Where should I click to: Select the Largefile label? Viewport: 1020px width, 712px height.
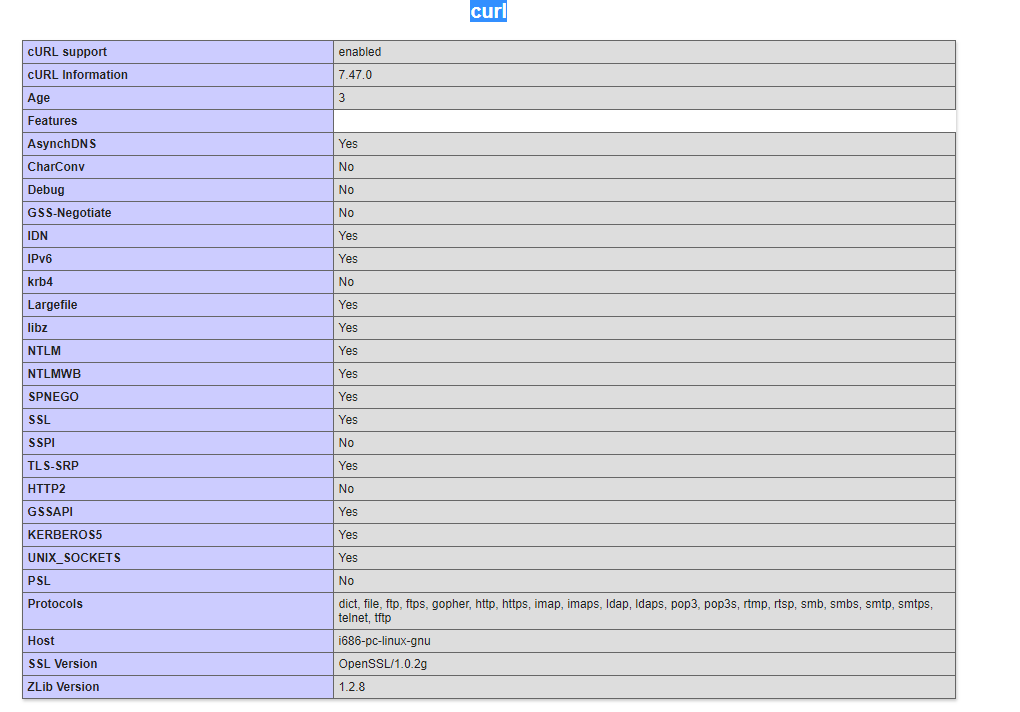[x=52, y=305]
